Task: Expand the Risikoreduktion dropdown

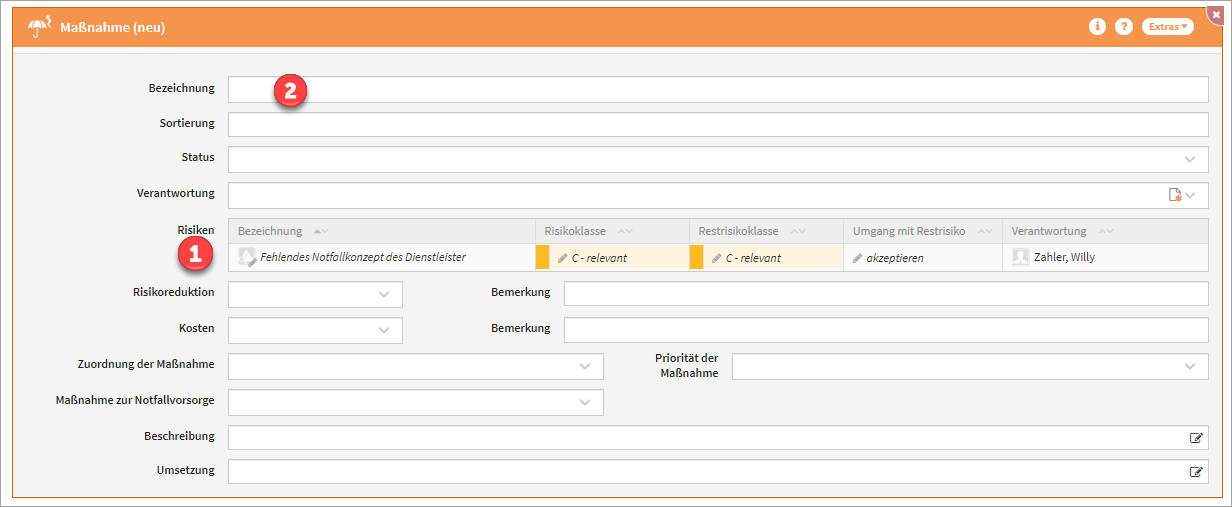Action: 384,295
